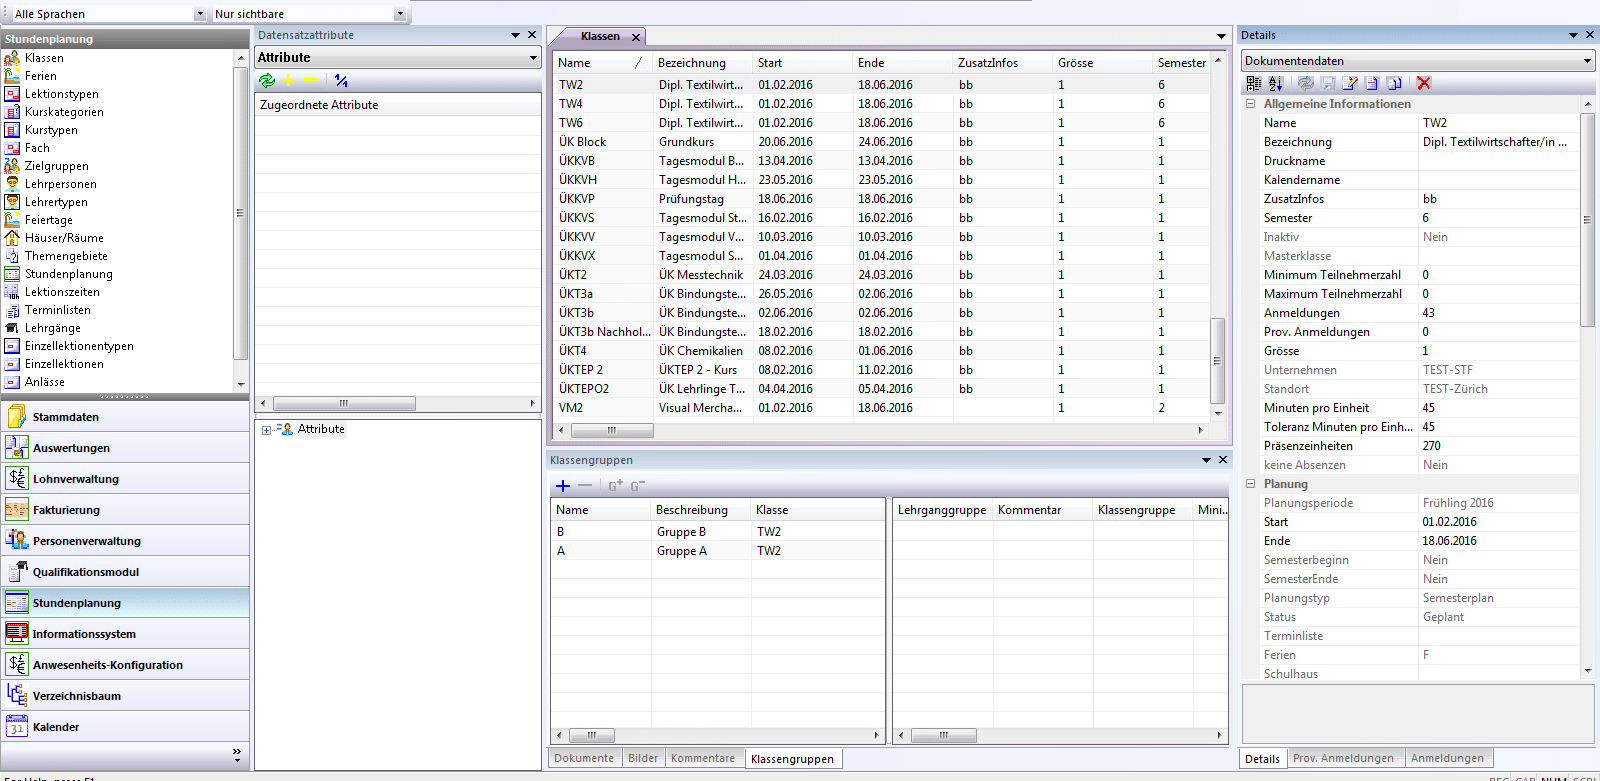Click the edit document pencil icon in Details
Viewport: 1600px width, 781px height.
tap(1350, 83)
